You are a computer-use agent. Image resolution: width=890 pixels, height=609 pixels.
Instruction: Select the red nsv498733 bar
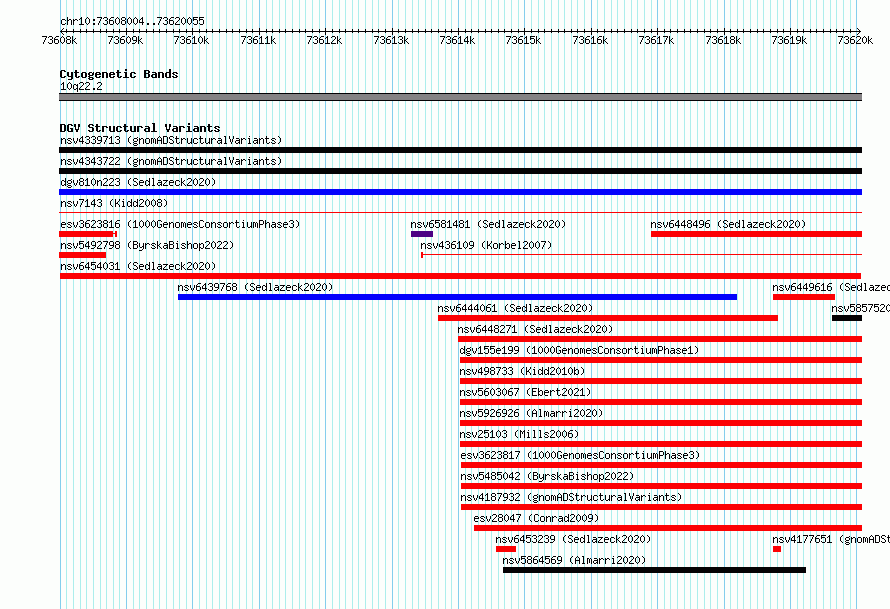click(661, 381)
